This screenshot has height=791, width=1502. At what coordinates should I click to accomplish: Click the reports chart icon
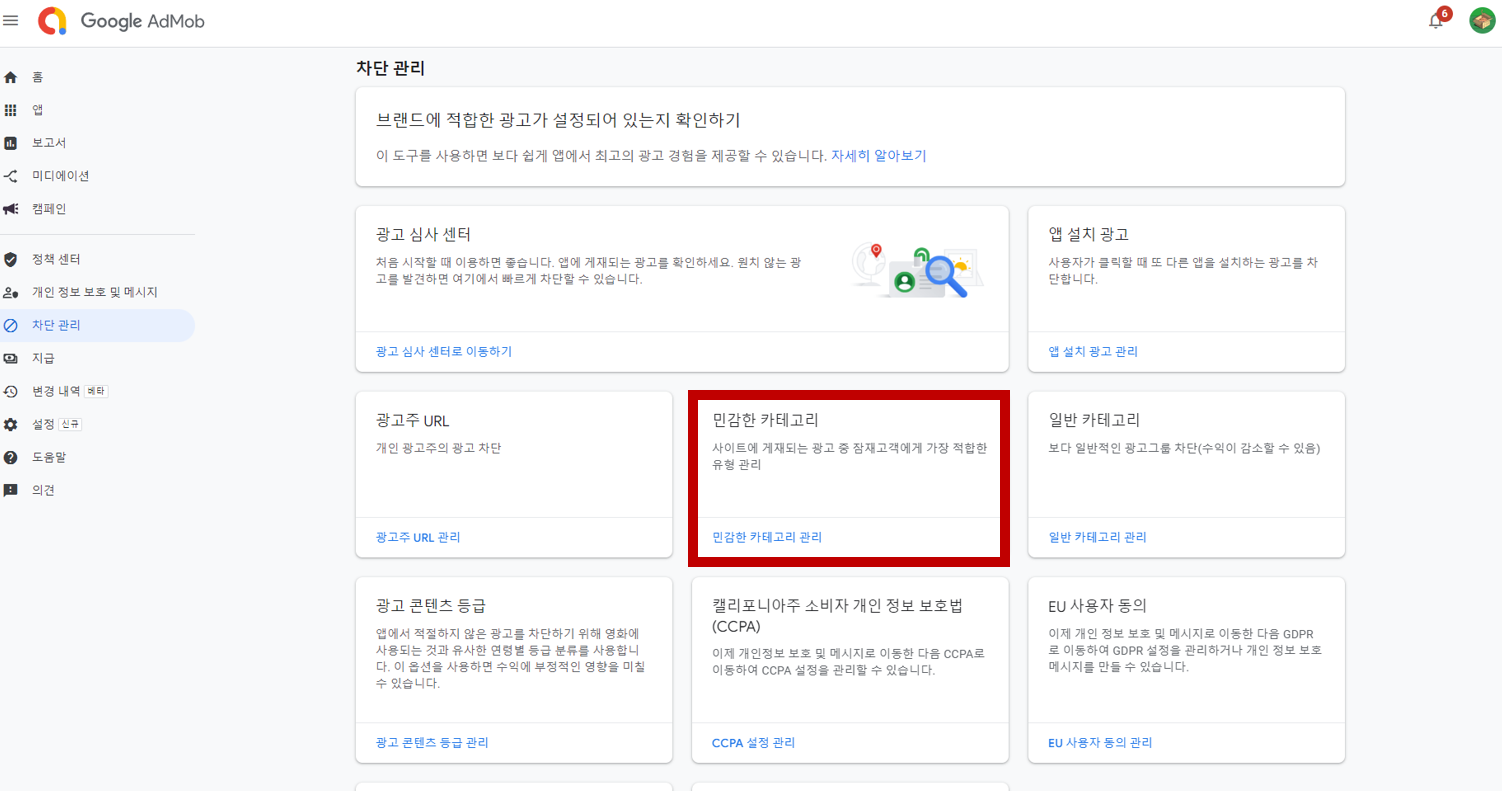(x=11, y=143)
